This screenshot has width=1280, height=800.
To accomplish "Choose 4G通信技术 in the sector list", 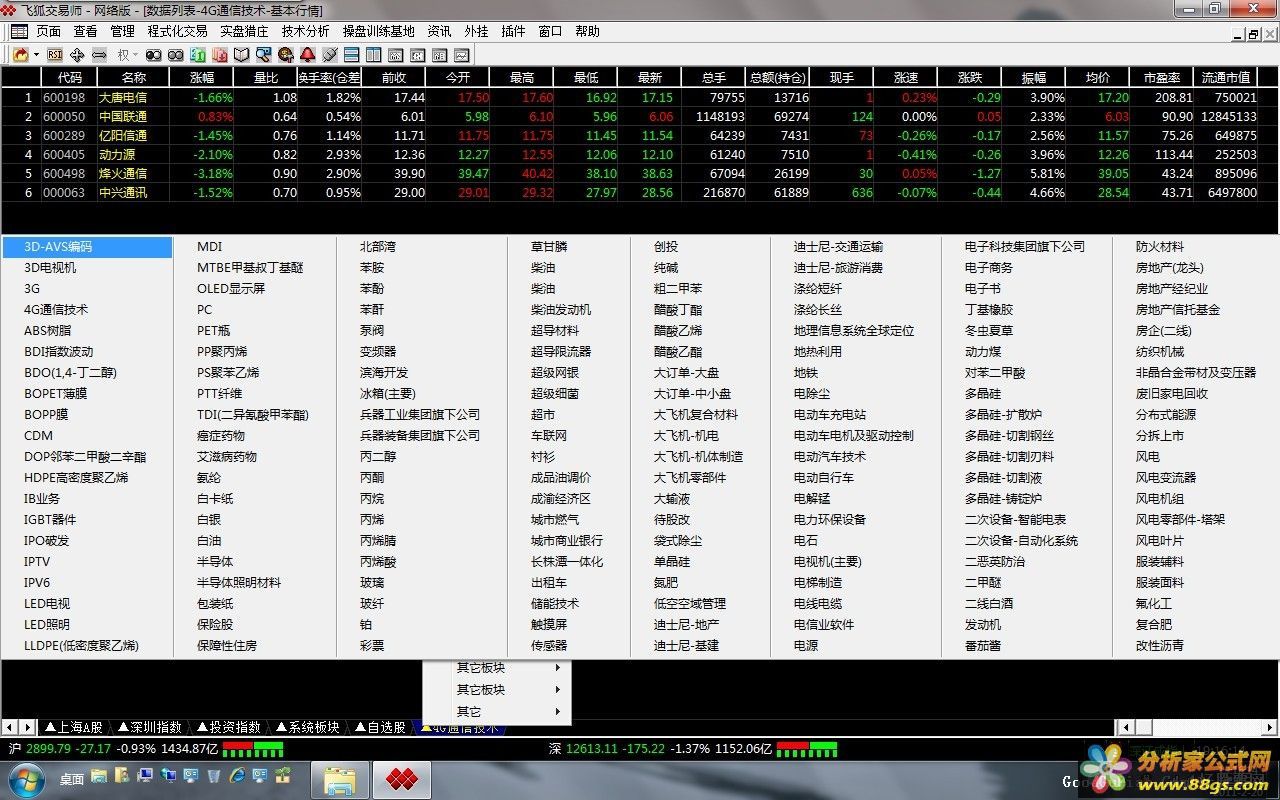I will [56, 309].
